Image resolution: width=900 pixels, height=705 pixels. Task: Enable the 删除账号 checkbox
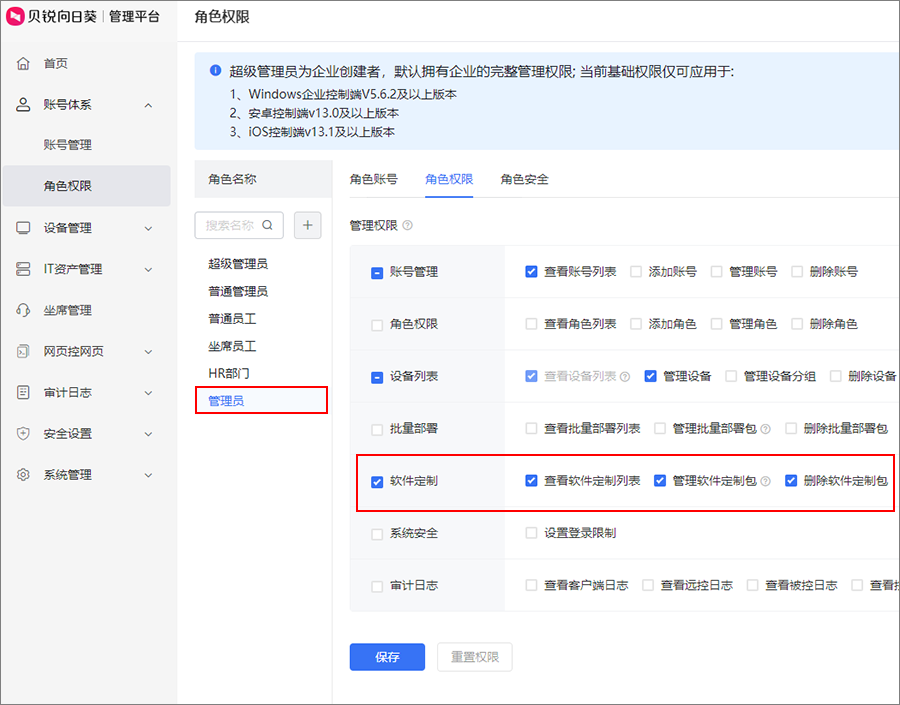(797, 272)
